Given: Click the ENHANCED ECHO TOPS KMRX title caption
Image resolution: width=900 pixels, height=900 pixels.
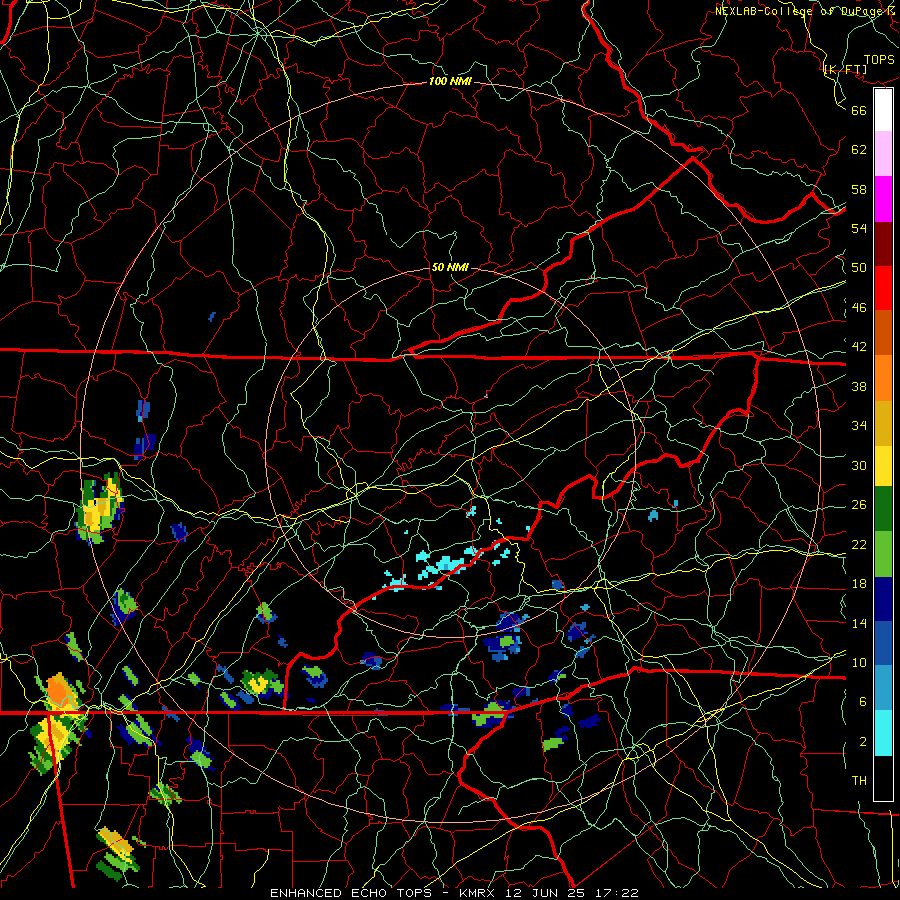Looking at the screenshot, I should [x=454, y=893].
